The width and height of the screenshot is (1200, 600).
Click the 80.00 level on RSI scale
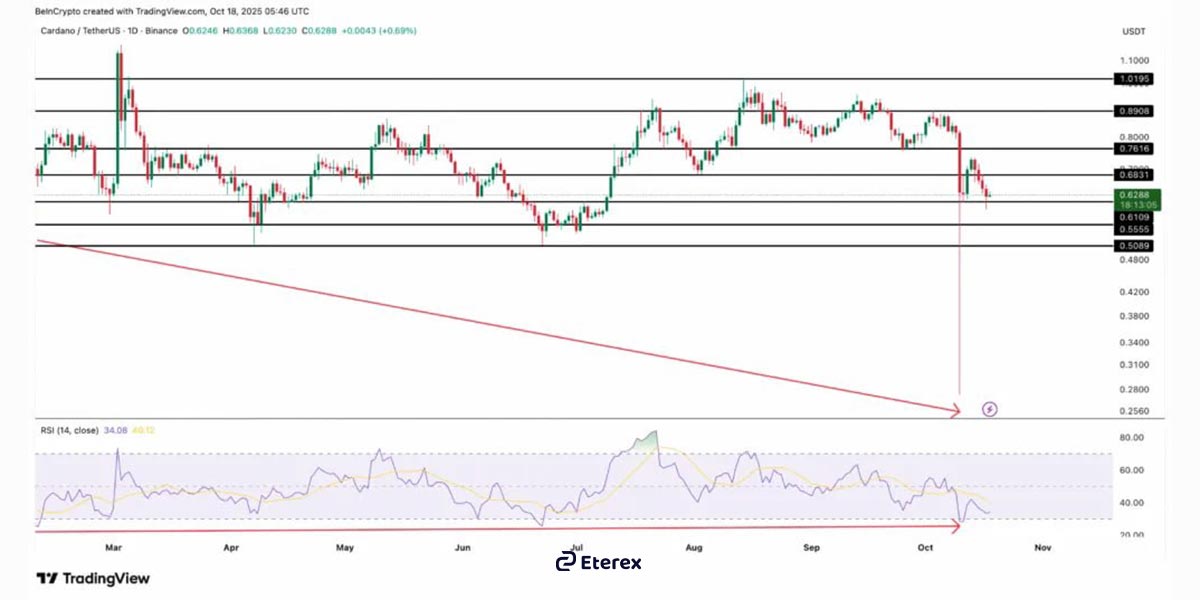1132,438
